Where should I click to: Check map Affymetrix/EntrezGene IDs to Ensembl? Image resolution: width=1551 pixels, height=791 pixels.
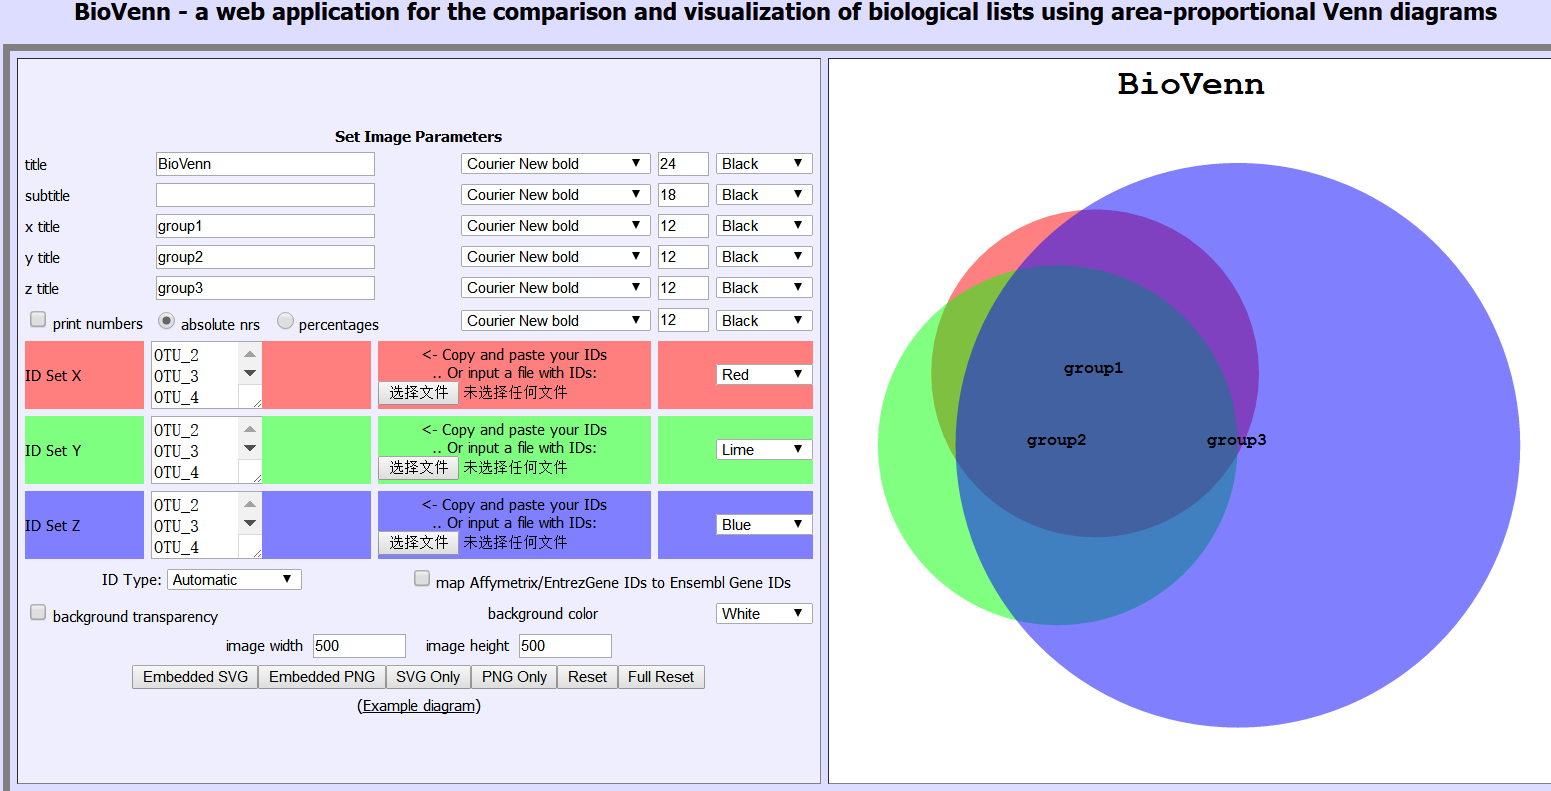tap(421, 577)
